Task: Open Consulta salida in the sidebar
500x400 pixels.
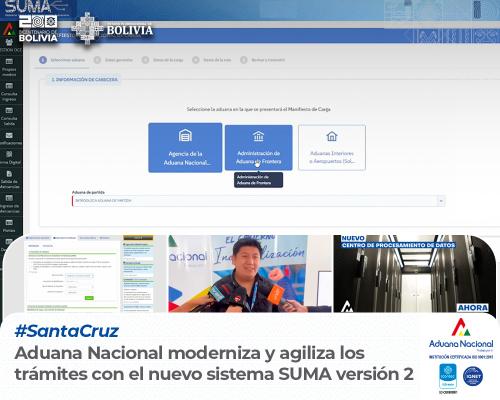Action: 9,116
